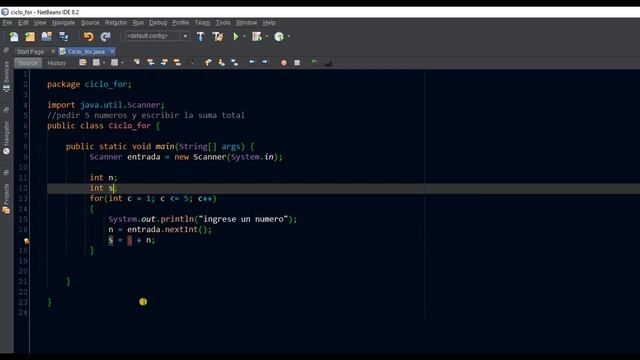The image size is (640, 360).
Task: Build the project with the hammer icon
Action: click(x=200, y=37)
